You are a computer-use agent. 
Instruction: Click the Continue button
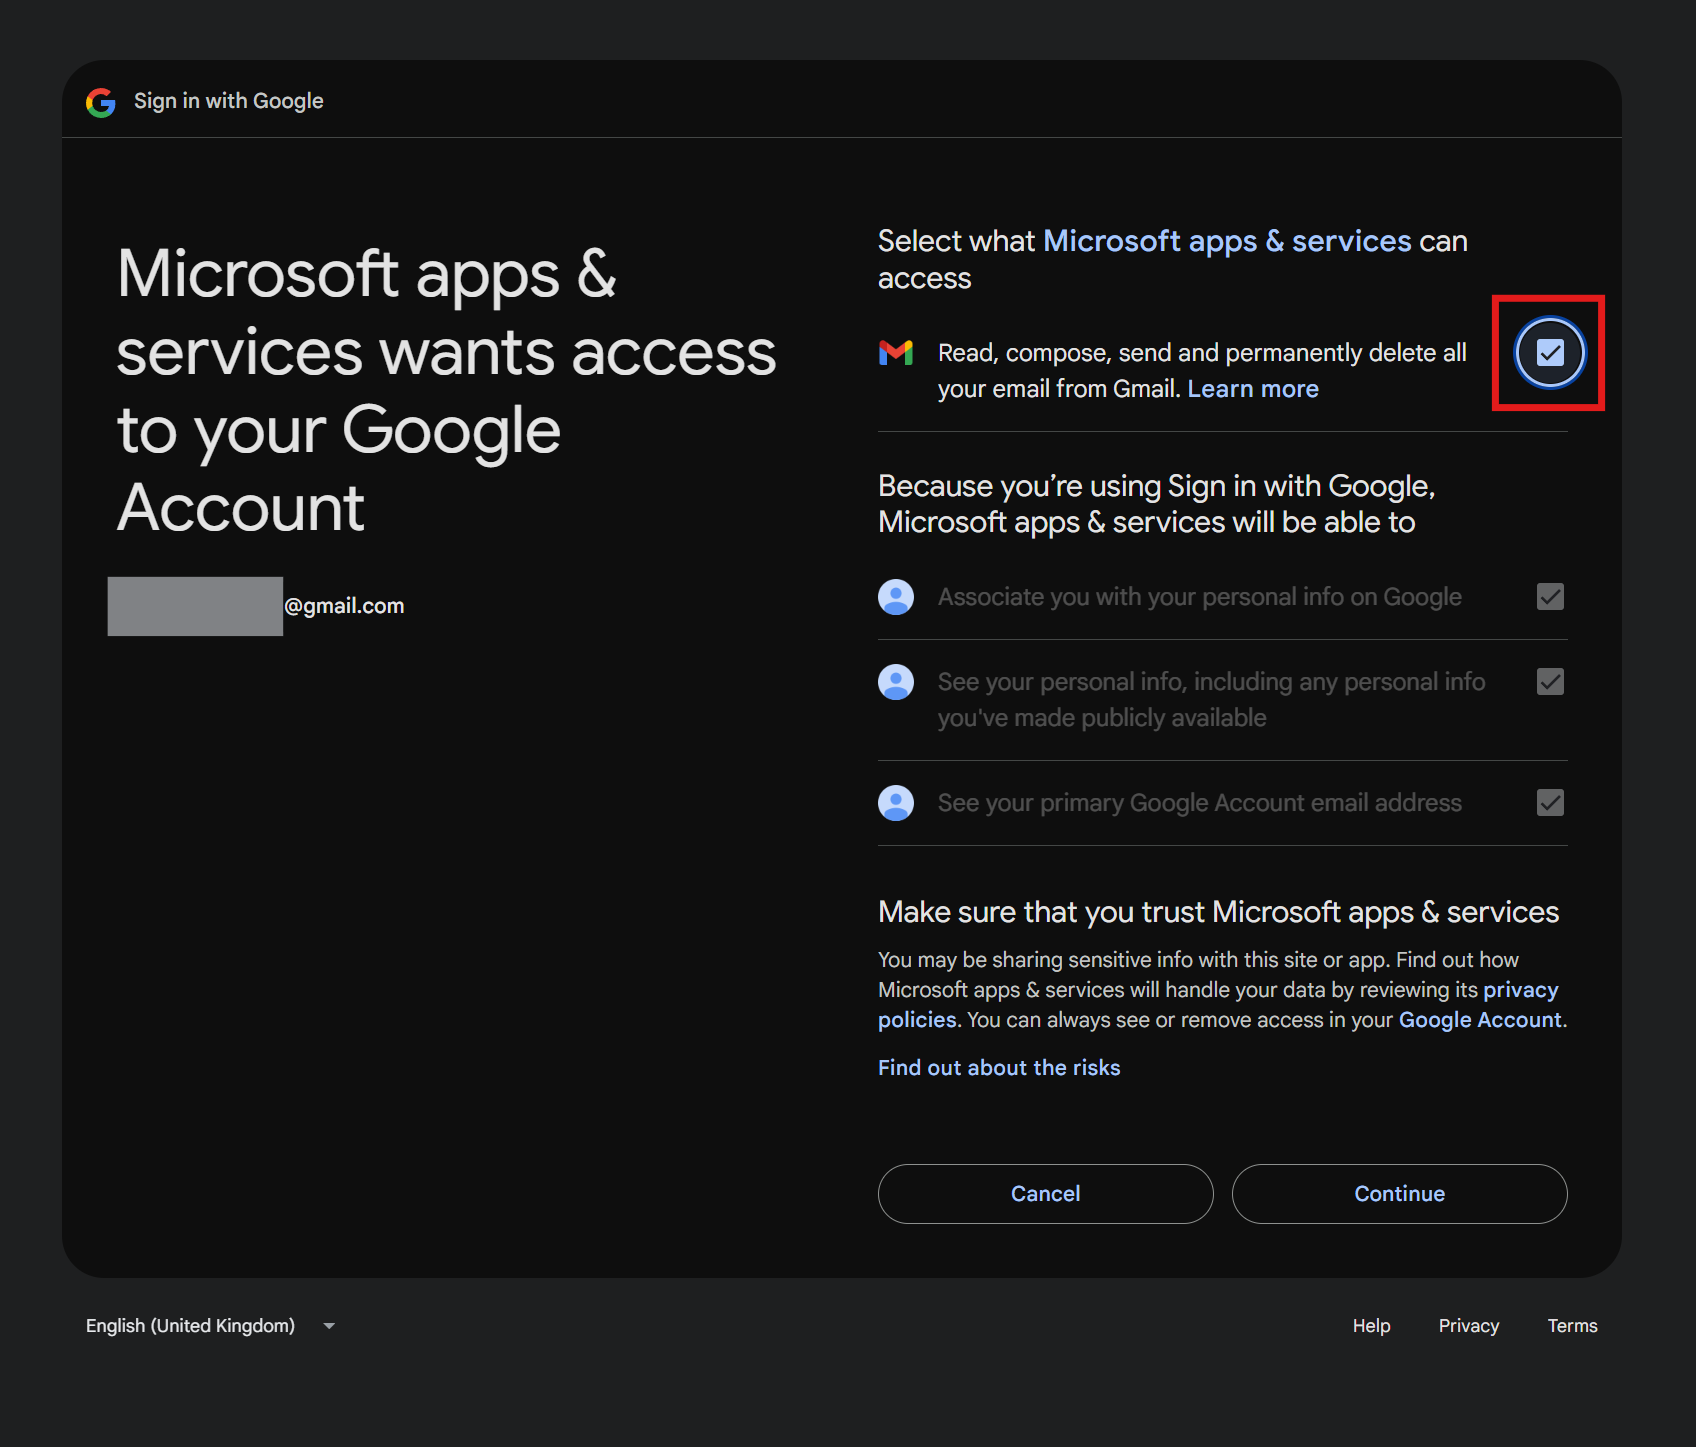pyautogui.click(x=1399, y=1194)
